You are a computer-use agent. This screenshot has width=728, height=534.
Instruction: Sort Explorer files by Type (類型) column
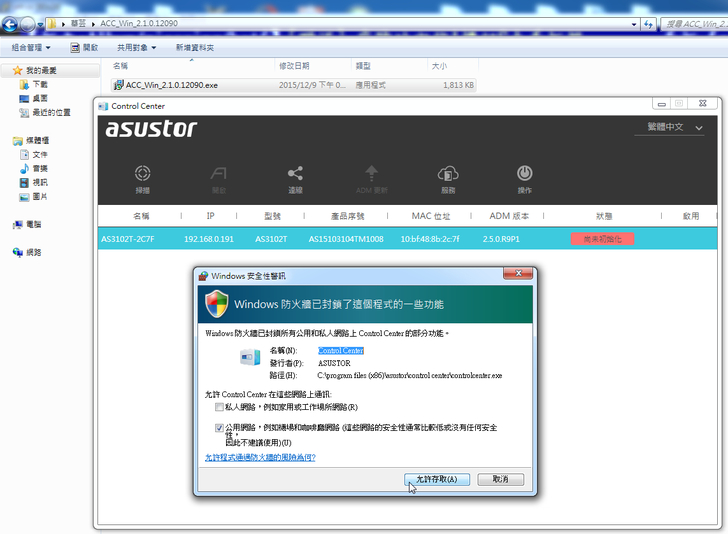(390, 66)
